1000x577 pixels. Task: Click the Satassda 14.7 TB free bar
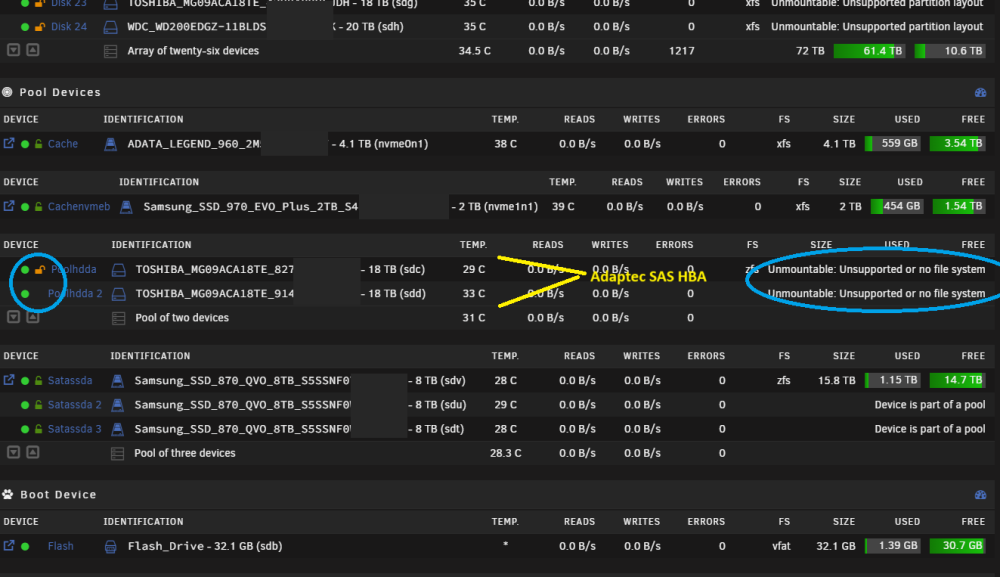[957, 380]
